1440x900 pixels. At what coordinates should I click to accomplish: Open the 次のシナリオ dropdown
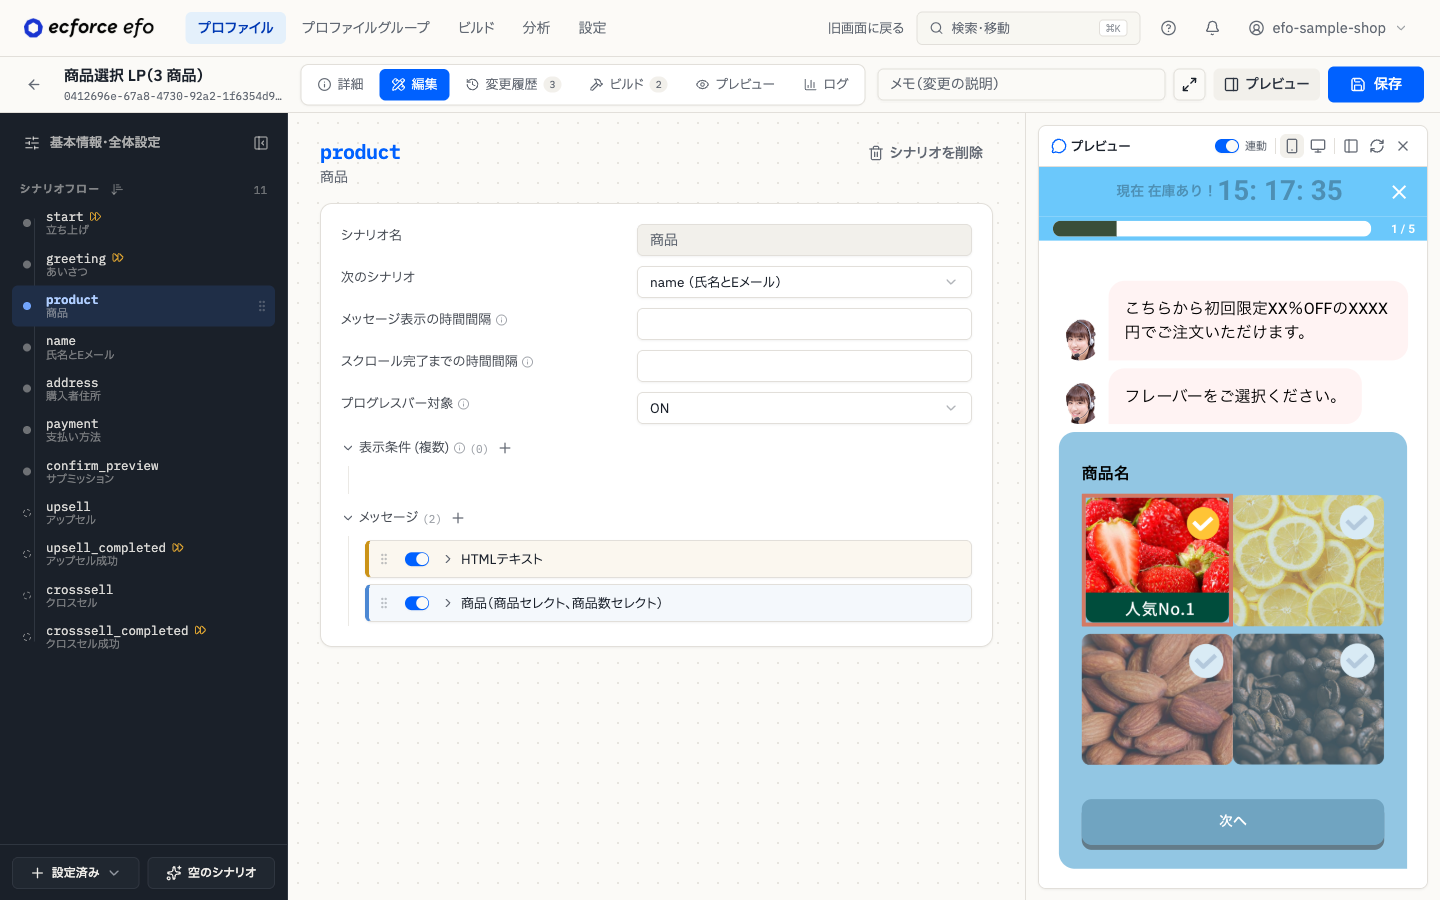[804, 282]
